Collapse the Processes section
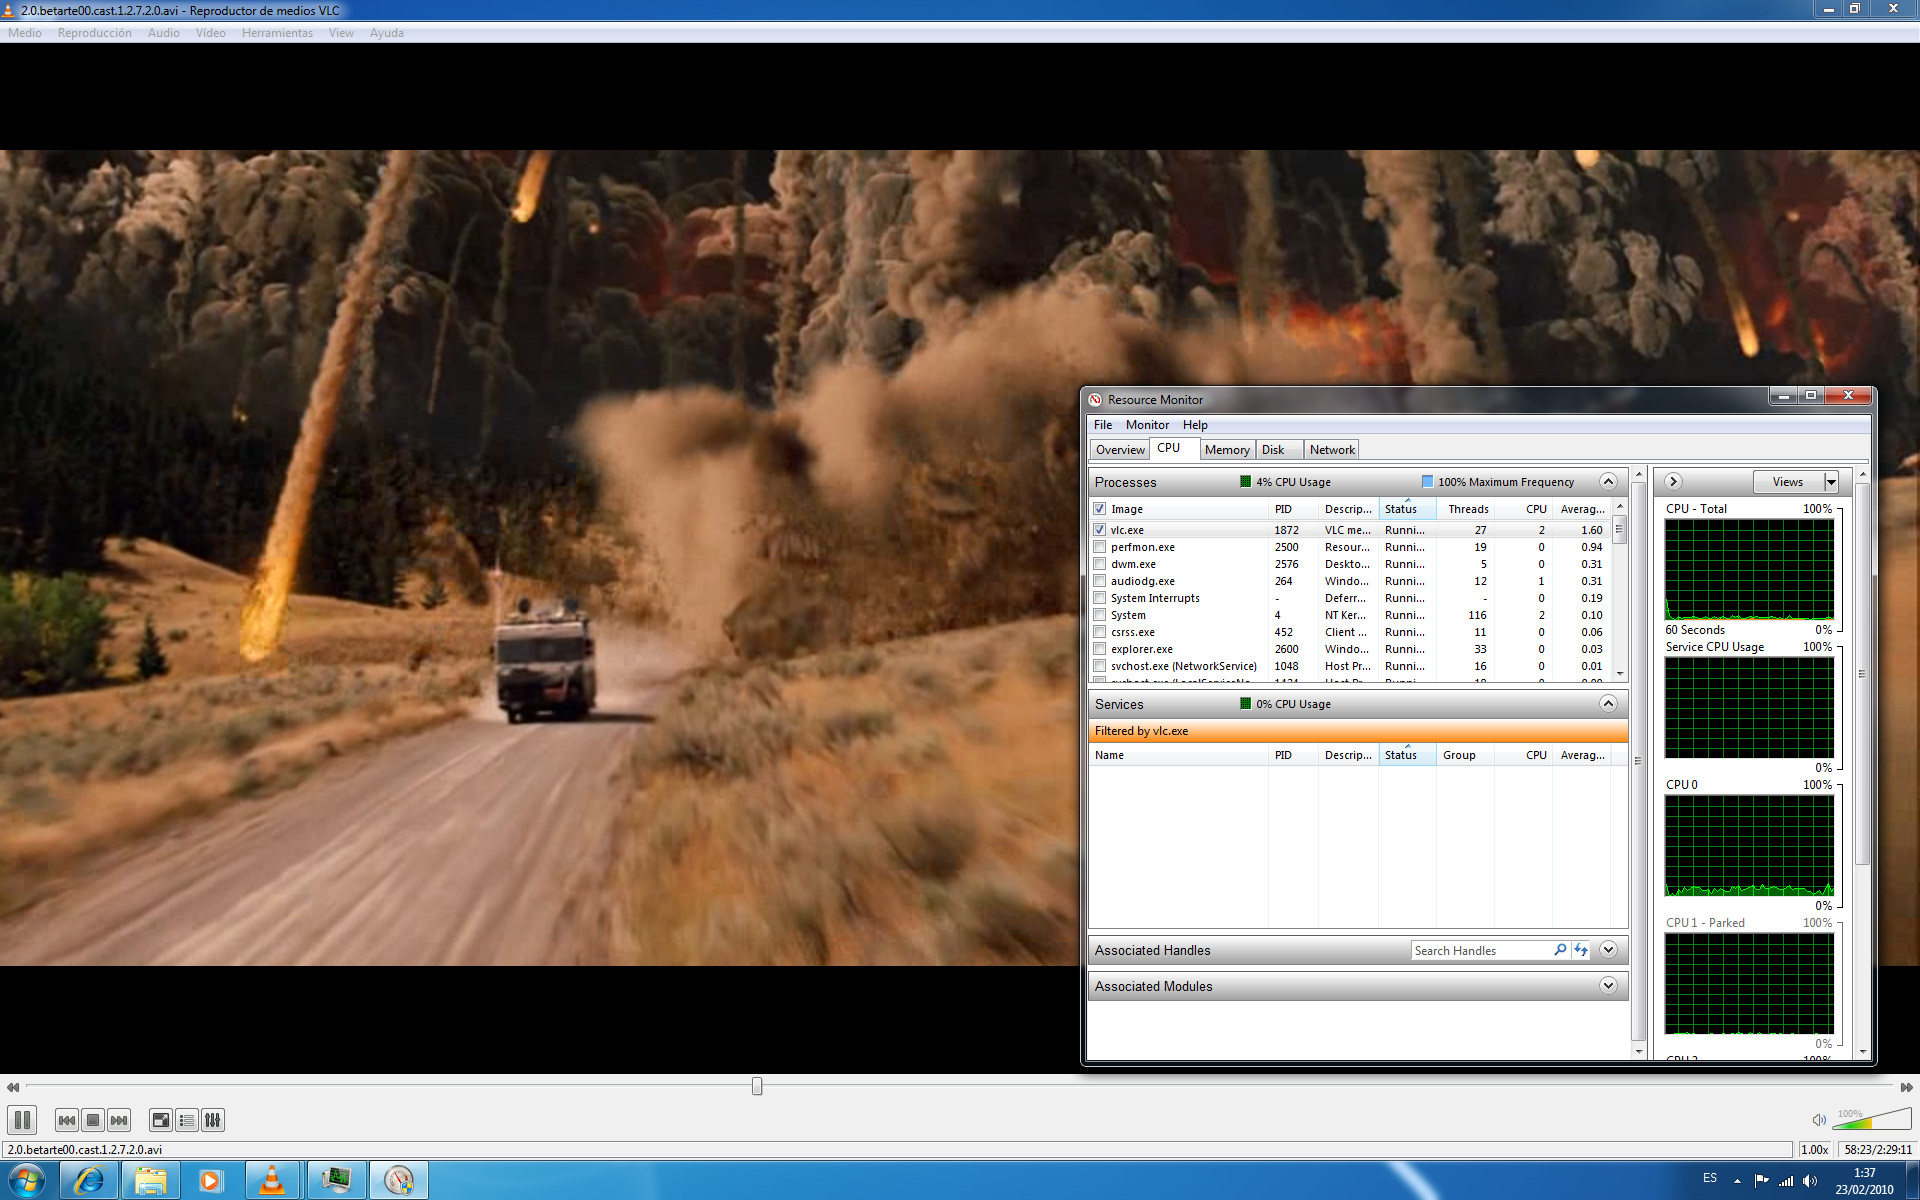The width and height of the screenshot is (1920, 1200). pos(1608,482)
